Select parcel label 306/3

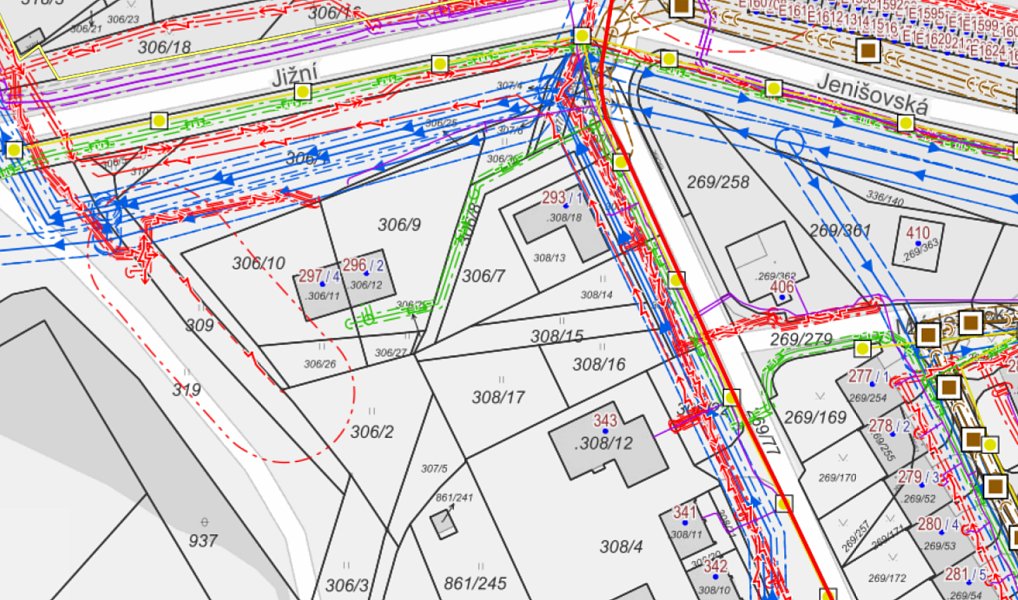point(346,584)
